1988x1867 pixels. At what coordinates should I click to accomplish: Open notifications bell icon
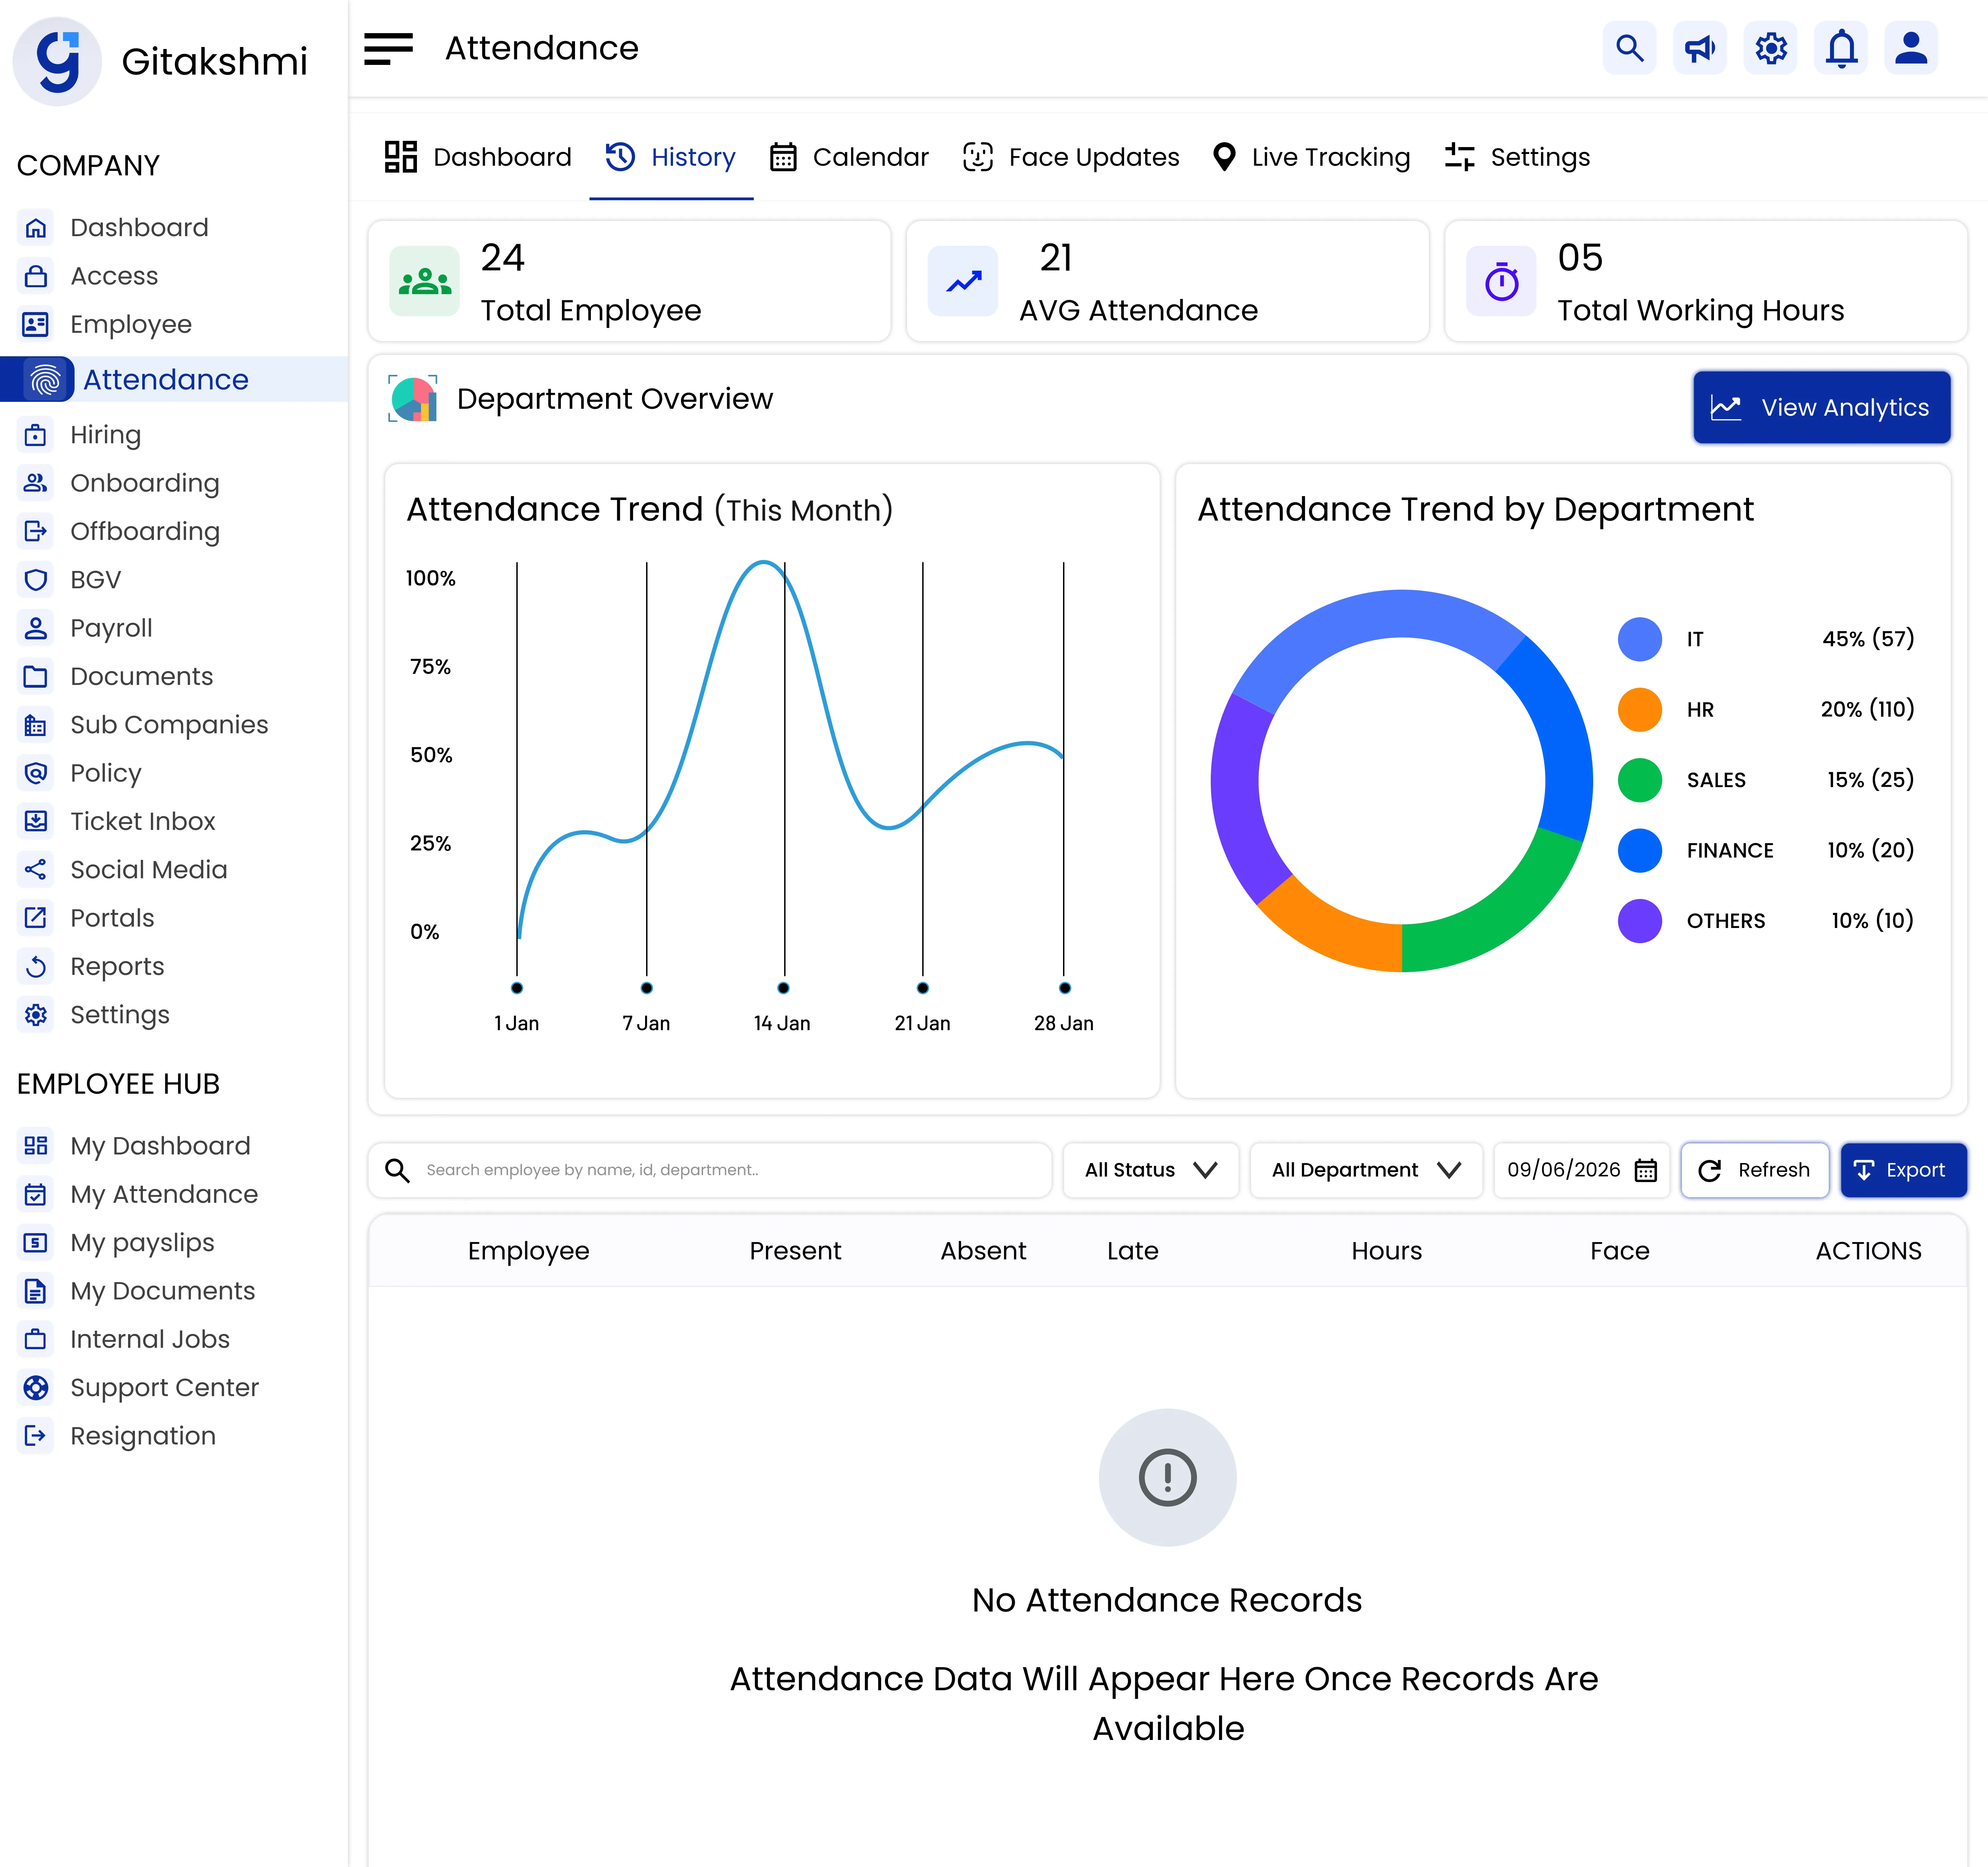click(x=1841, y=48)
